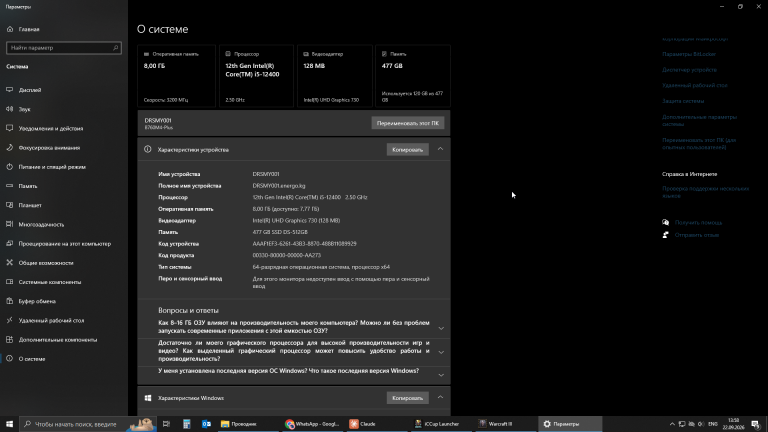Click 477 GB SSD DS-512GB value
This screenshot has width=768, height=432.
[x=280, y=232]
